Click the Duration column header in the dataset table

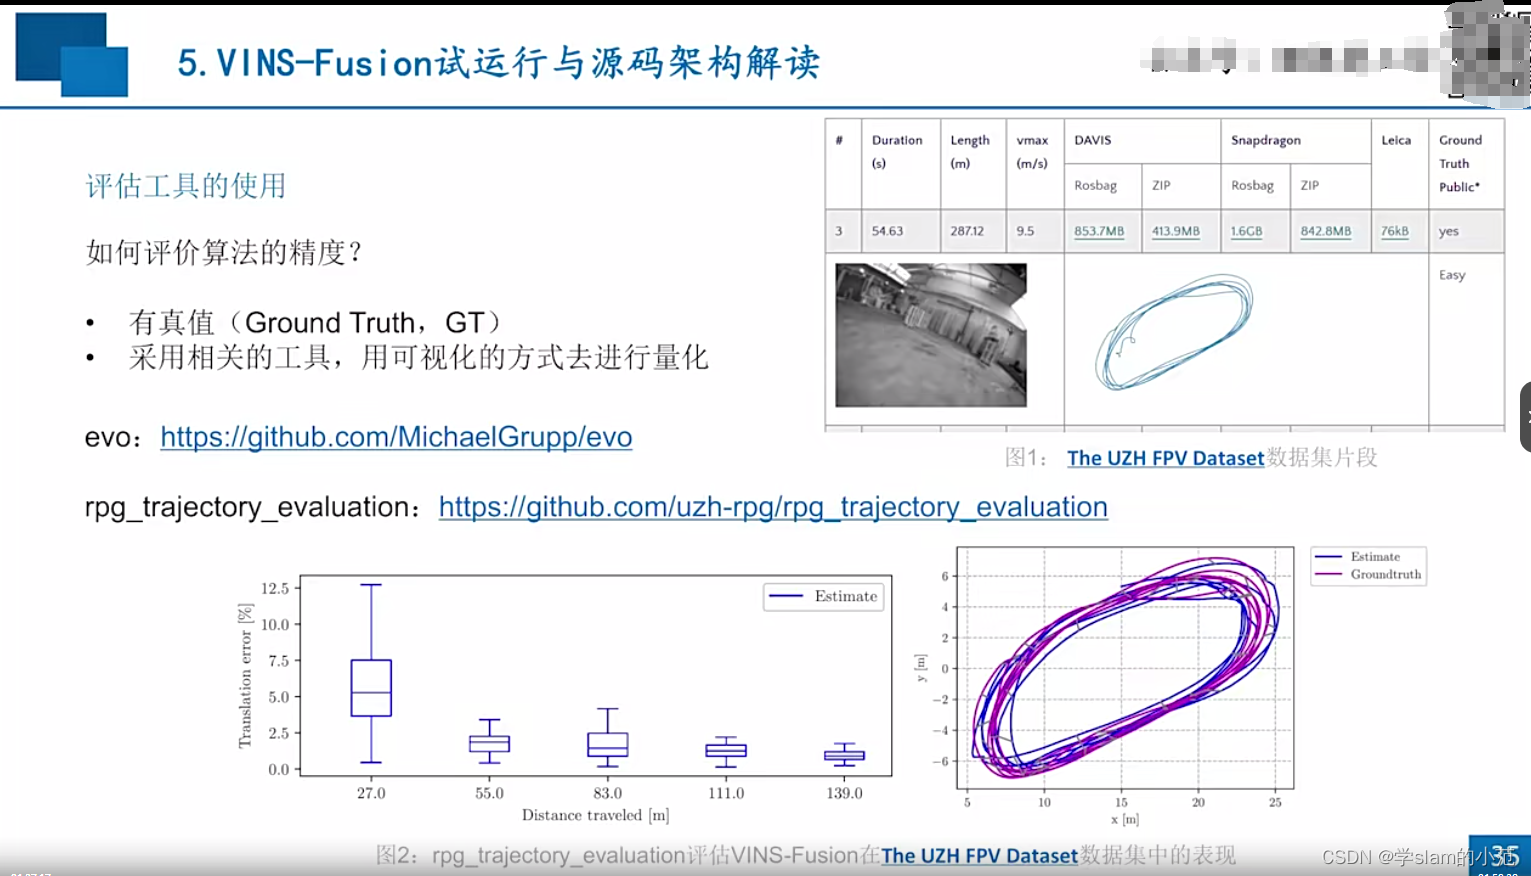897,140
